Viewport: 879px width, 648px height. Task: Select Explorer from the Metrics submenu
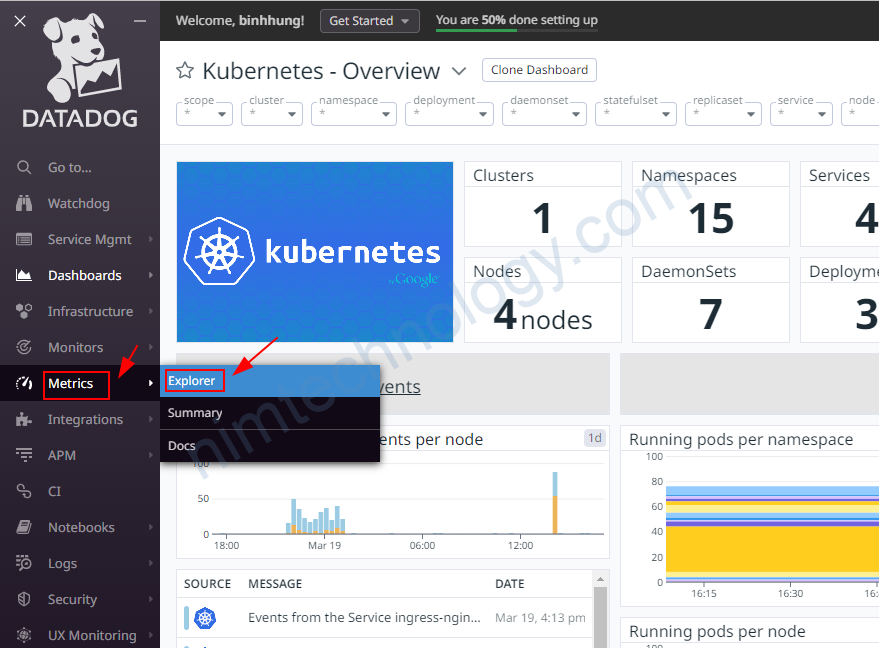click(x=192, y=380)
